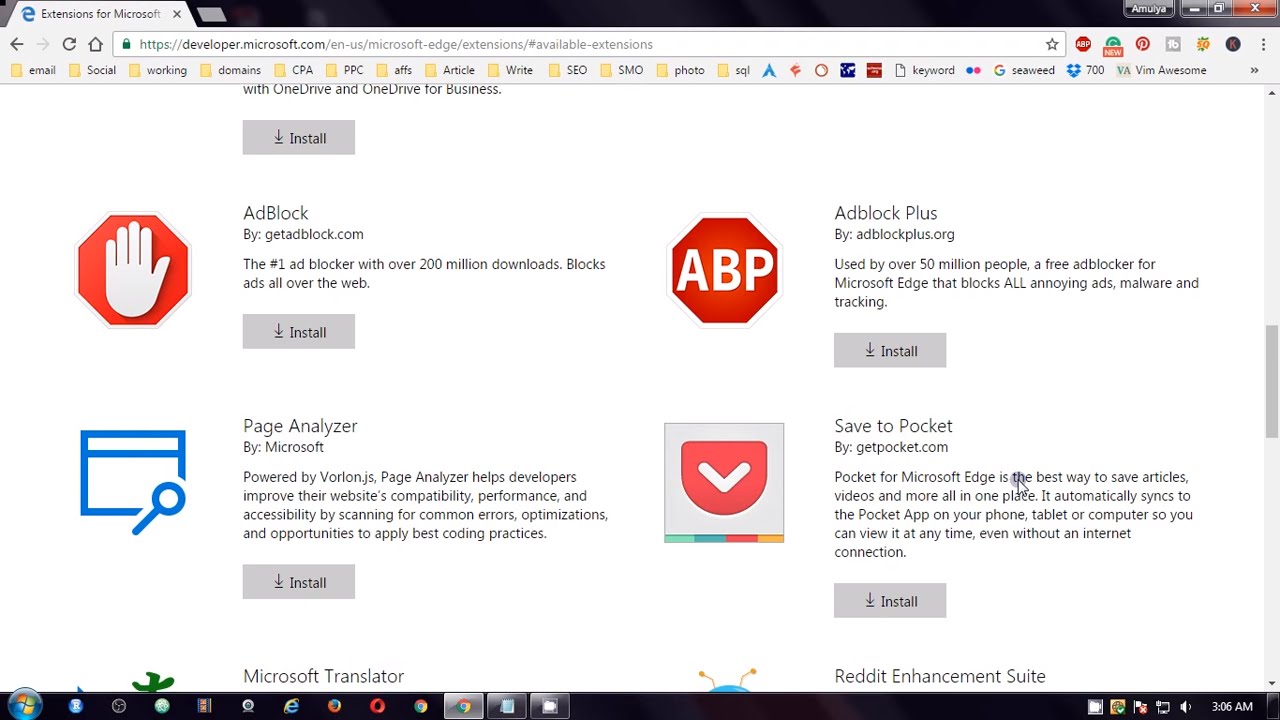Open the photo bookmarks folder

coord(680,70)
